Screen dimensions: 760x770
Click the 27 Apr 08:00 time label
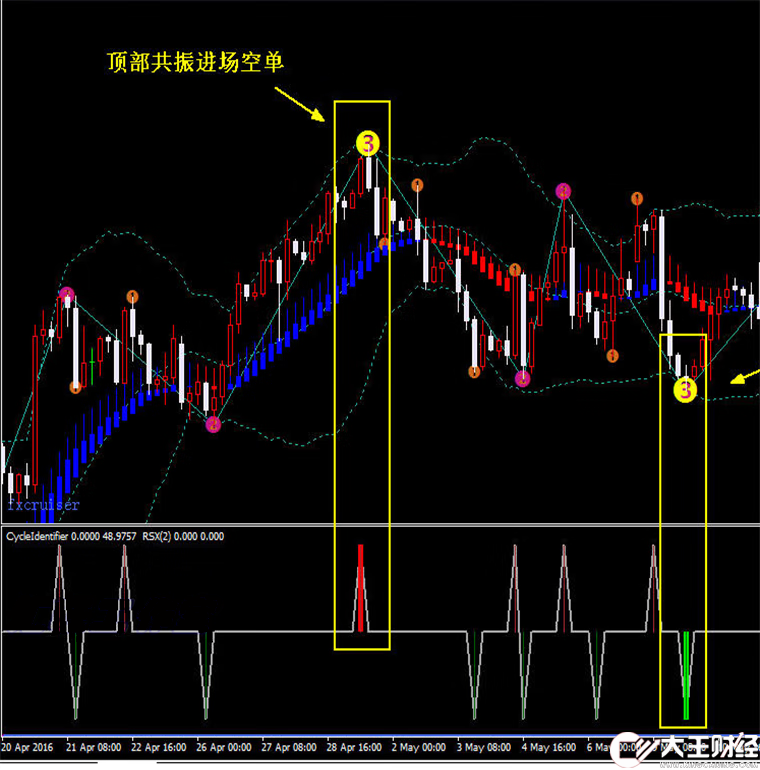coord(289,747)
